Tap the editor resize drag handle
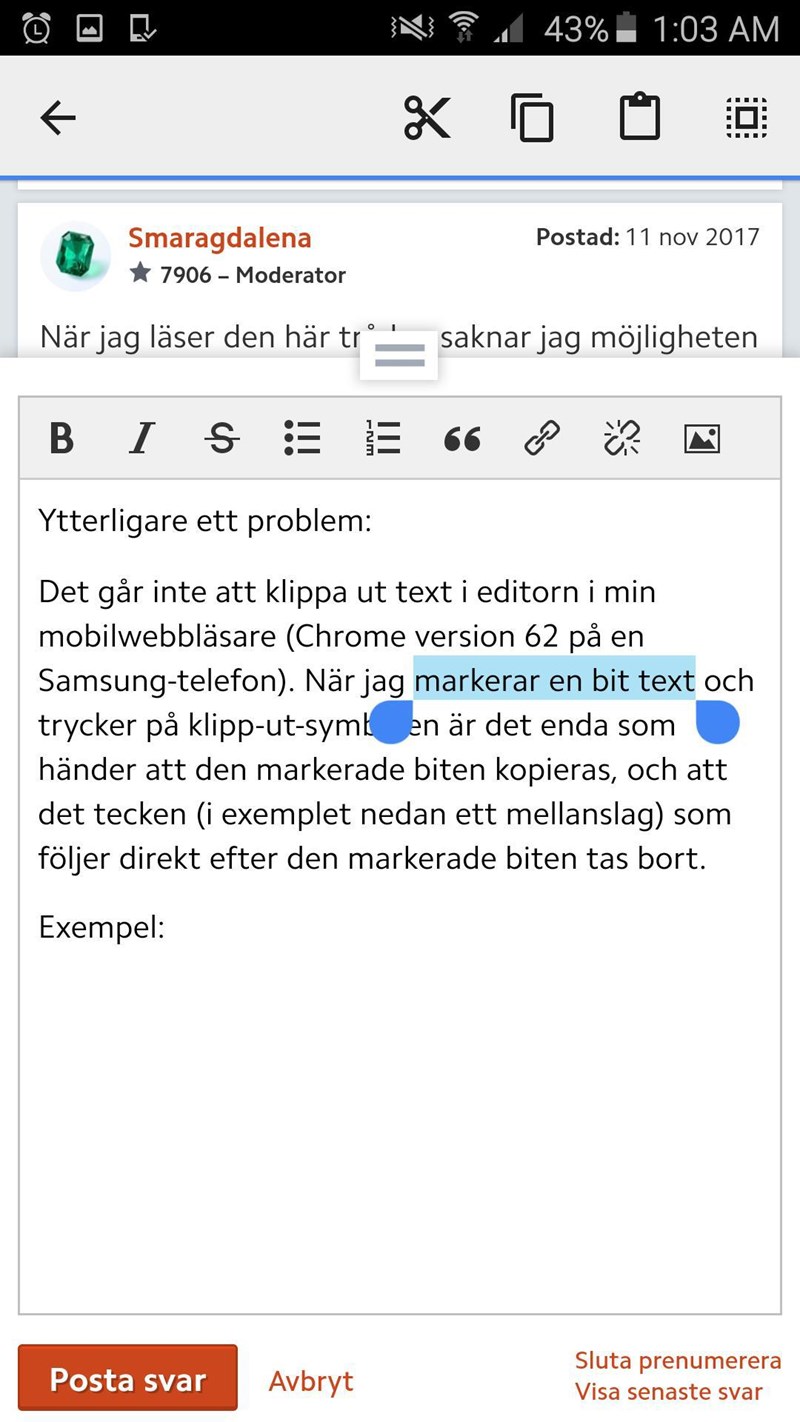The width and height of the screenshot is (800, 1422). pyautogui.click(x=399, y=356)
